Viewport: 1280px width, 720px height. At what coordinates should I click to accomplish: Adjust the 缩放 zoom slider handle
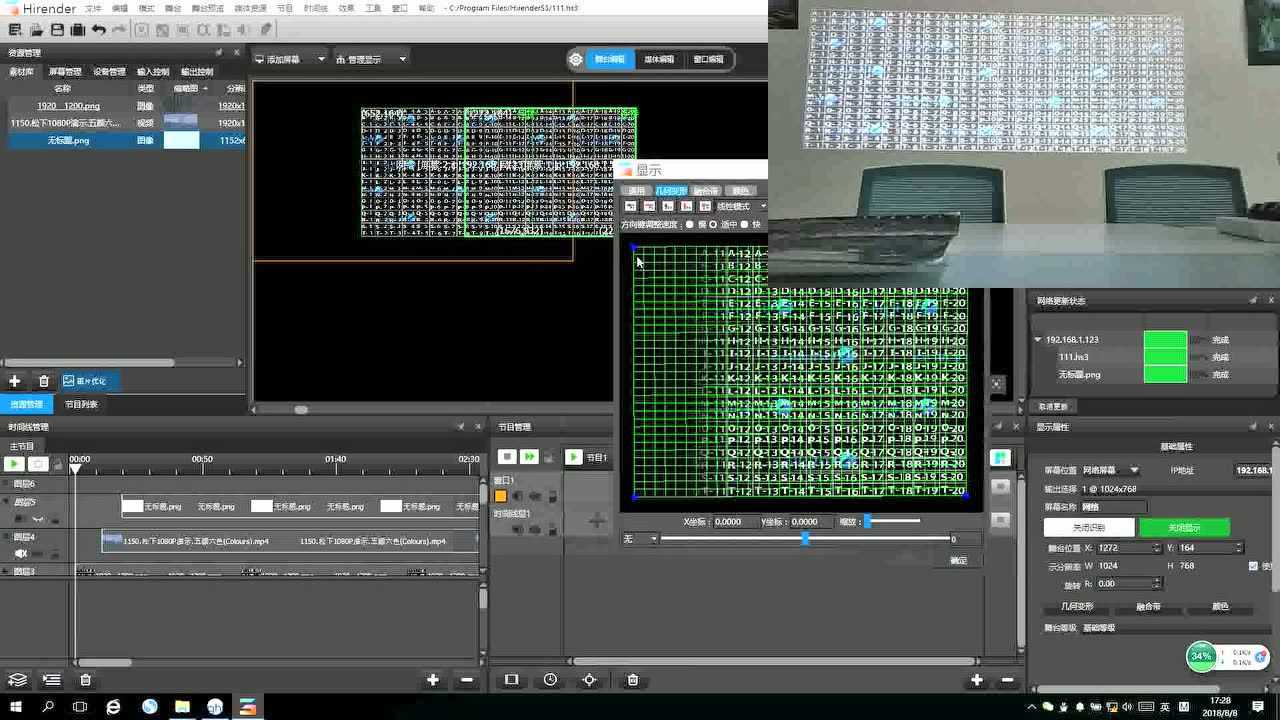tap(867, 522)
